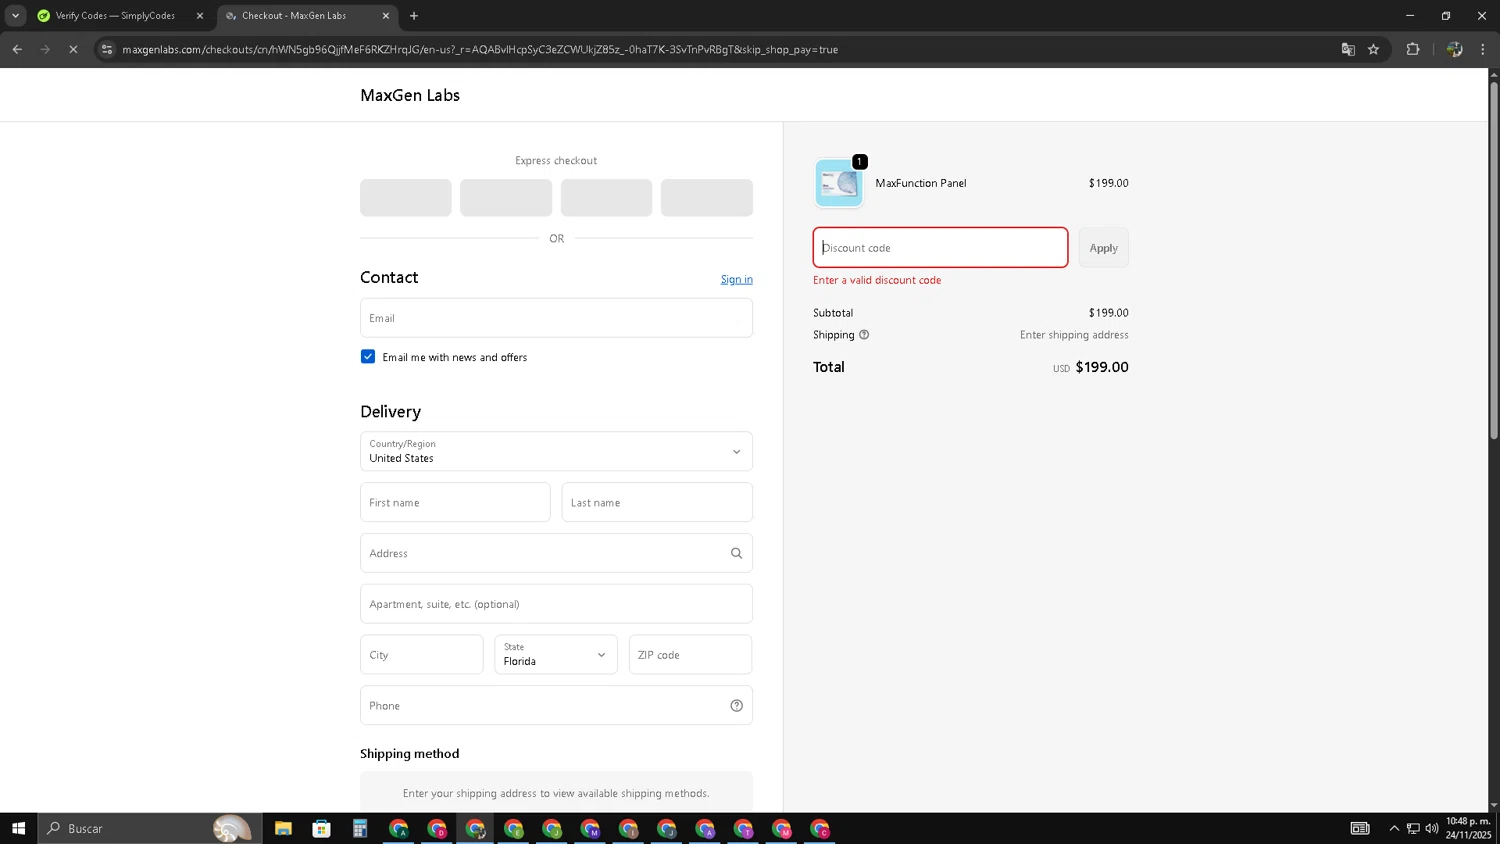Click the page vertical scrollbar
1500x844 pixels.
(1494, 260)
